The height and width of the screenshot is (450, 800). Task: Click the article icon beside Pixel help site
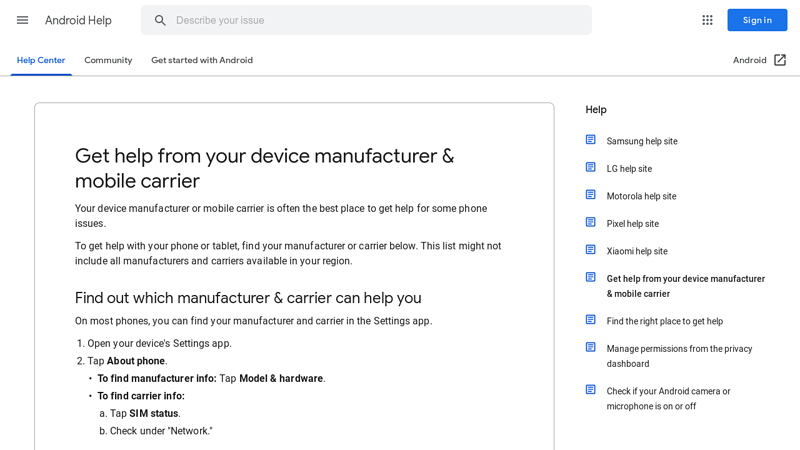590,222
